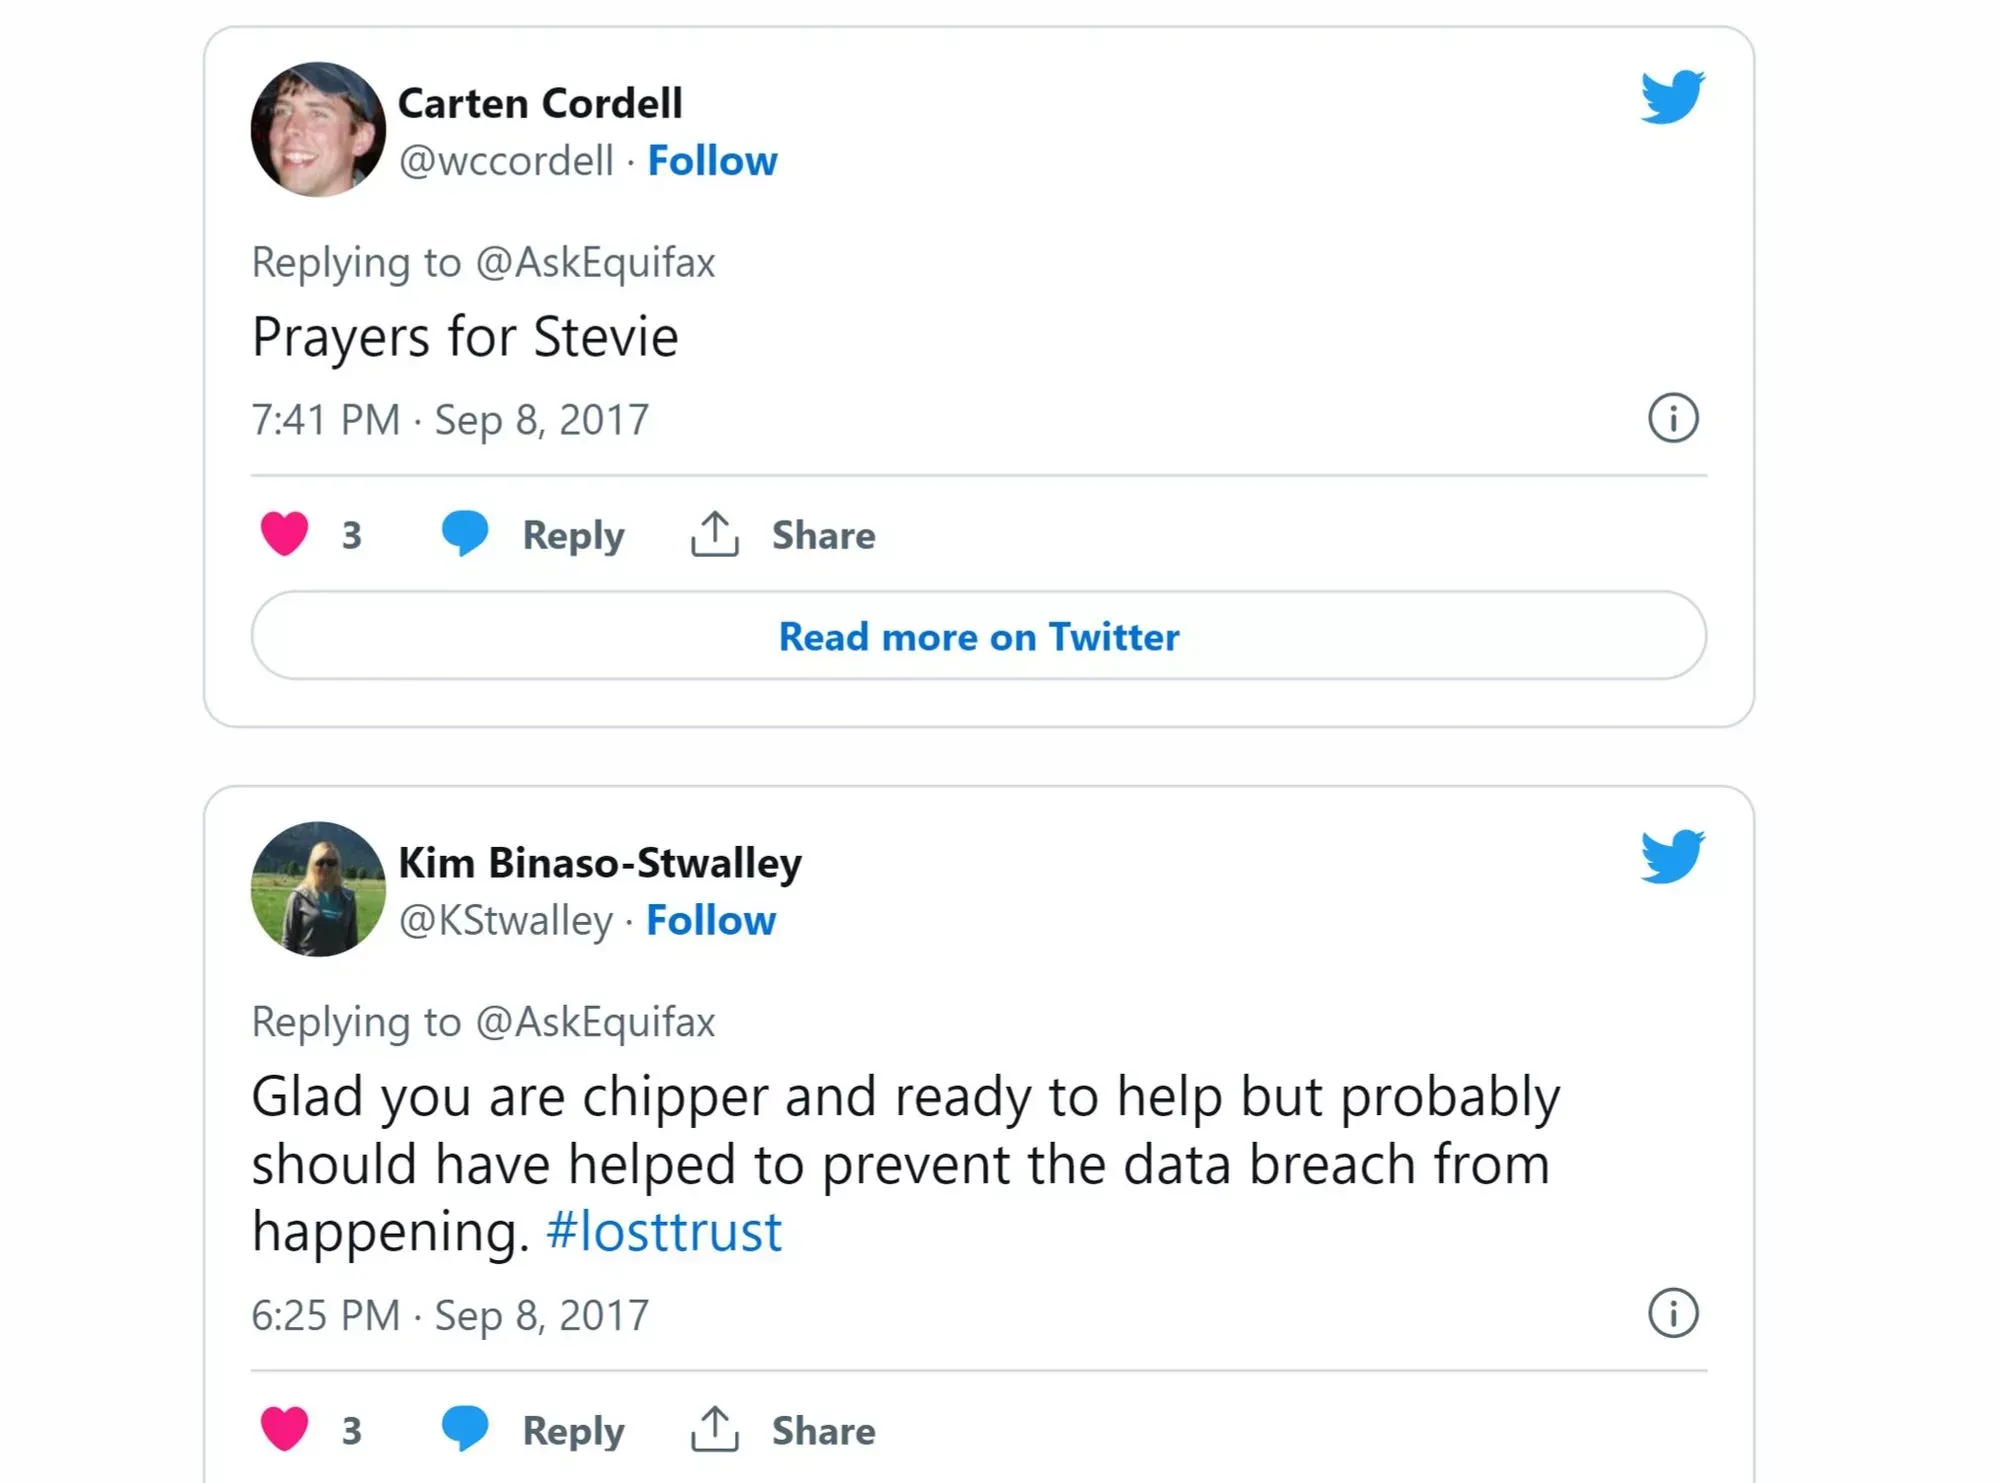Click reply bubble on "Prayers for Stevie" tweet
The height and width of the screenshot is (1483, 2000).
(x=465, y=533)
